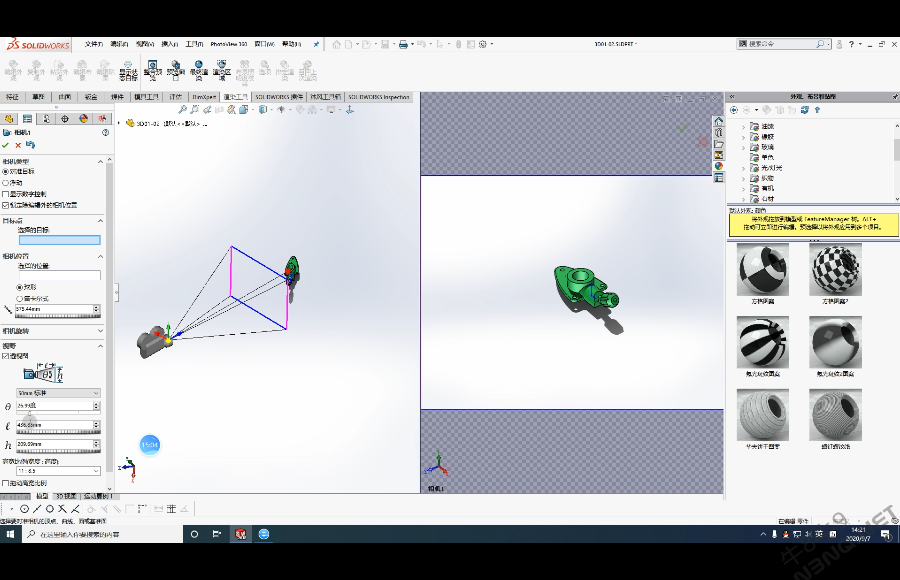The height and width of the screenshot is (580, 900).
Task: Expand the 有机 appearance folder
Action: coord(743,188)
